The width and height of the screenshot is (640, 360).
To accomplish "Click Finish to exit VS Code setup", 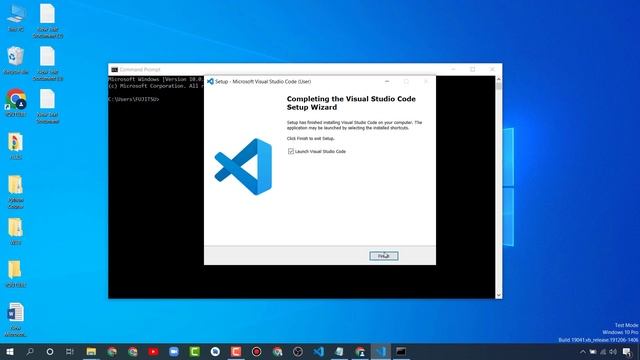I will point(384,256).
